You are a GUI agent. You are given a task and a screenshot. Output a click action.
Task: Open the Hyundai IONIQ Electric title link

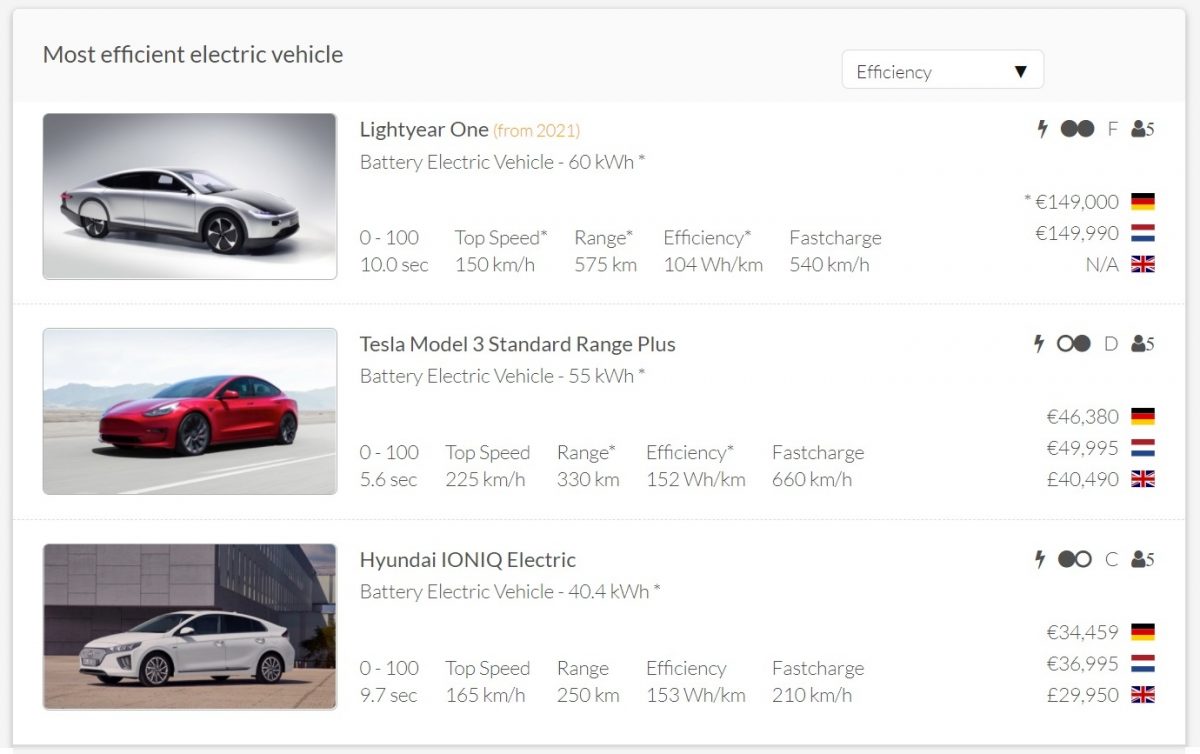(467, 559)
